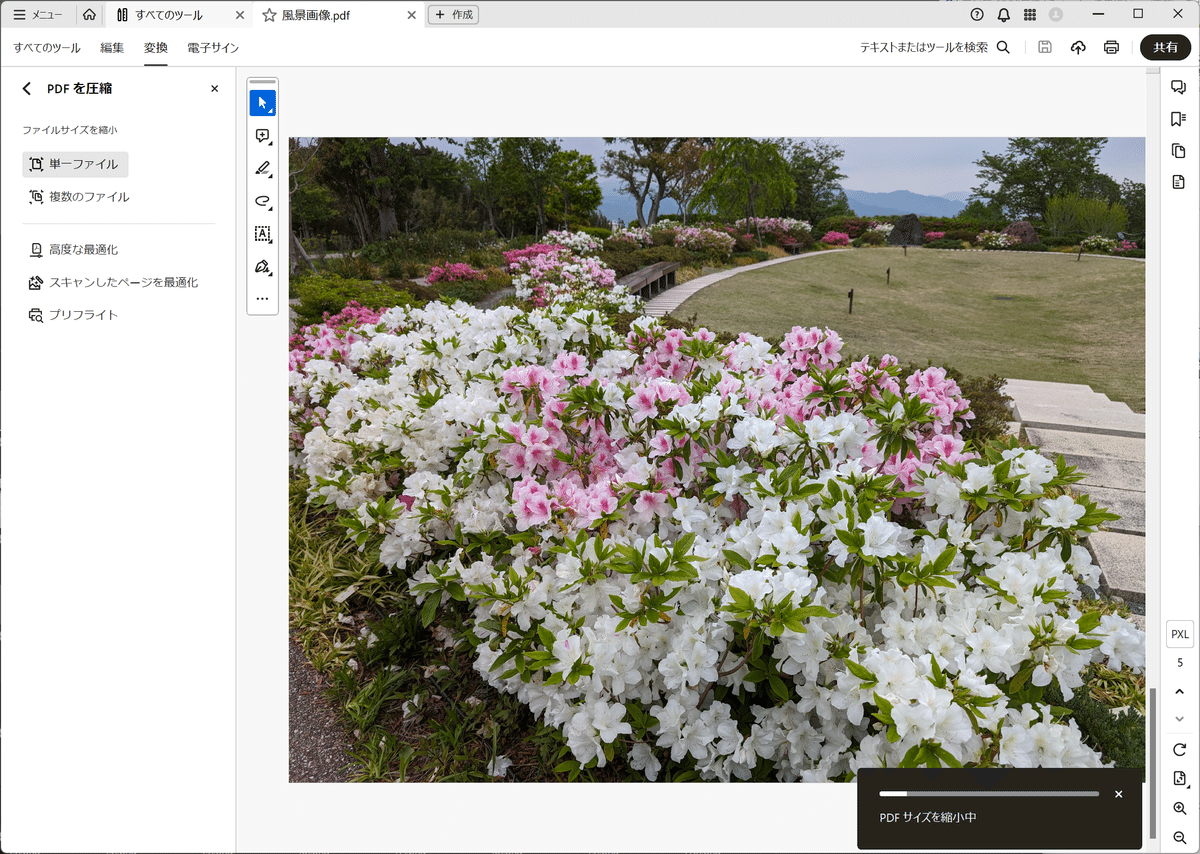Click the compression progress bar

point(989,794)
